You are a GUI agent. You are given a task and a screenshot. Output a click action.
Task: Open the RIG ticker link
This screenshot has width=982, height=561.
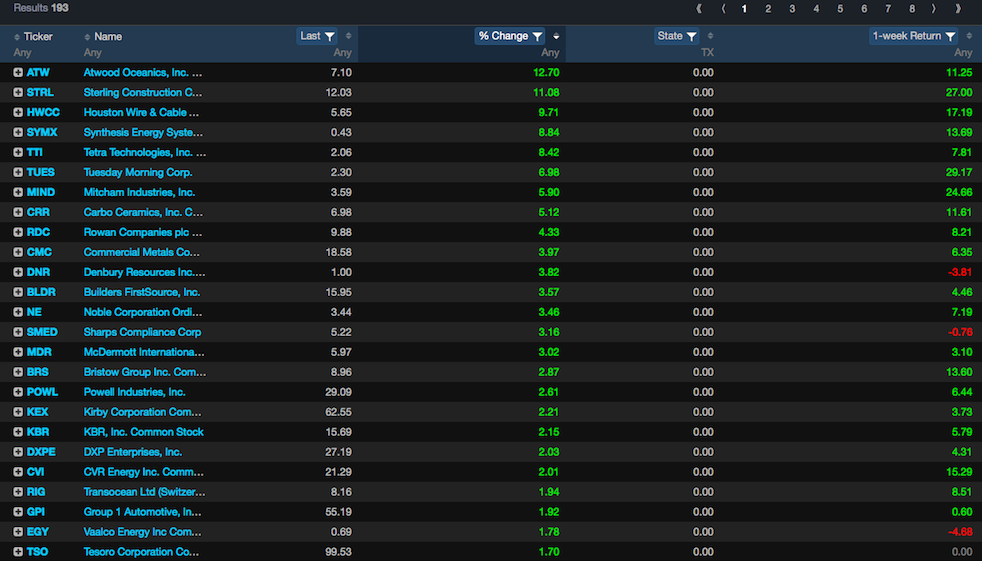(36, 492)
